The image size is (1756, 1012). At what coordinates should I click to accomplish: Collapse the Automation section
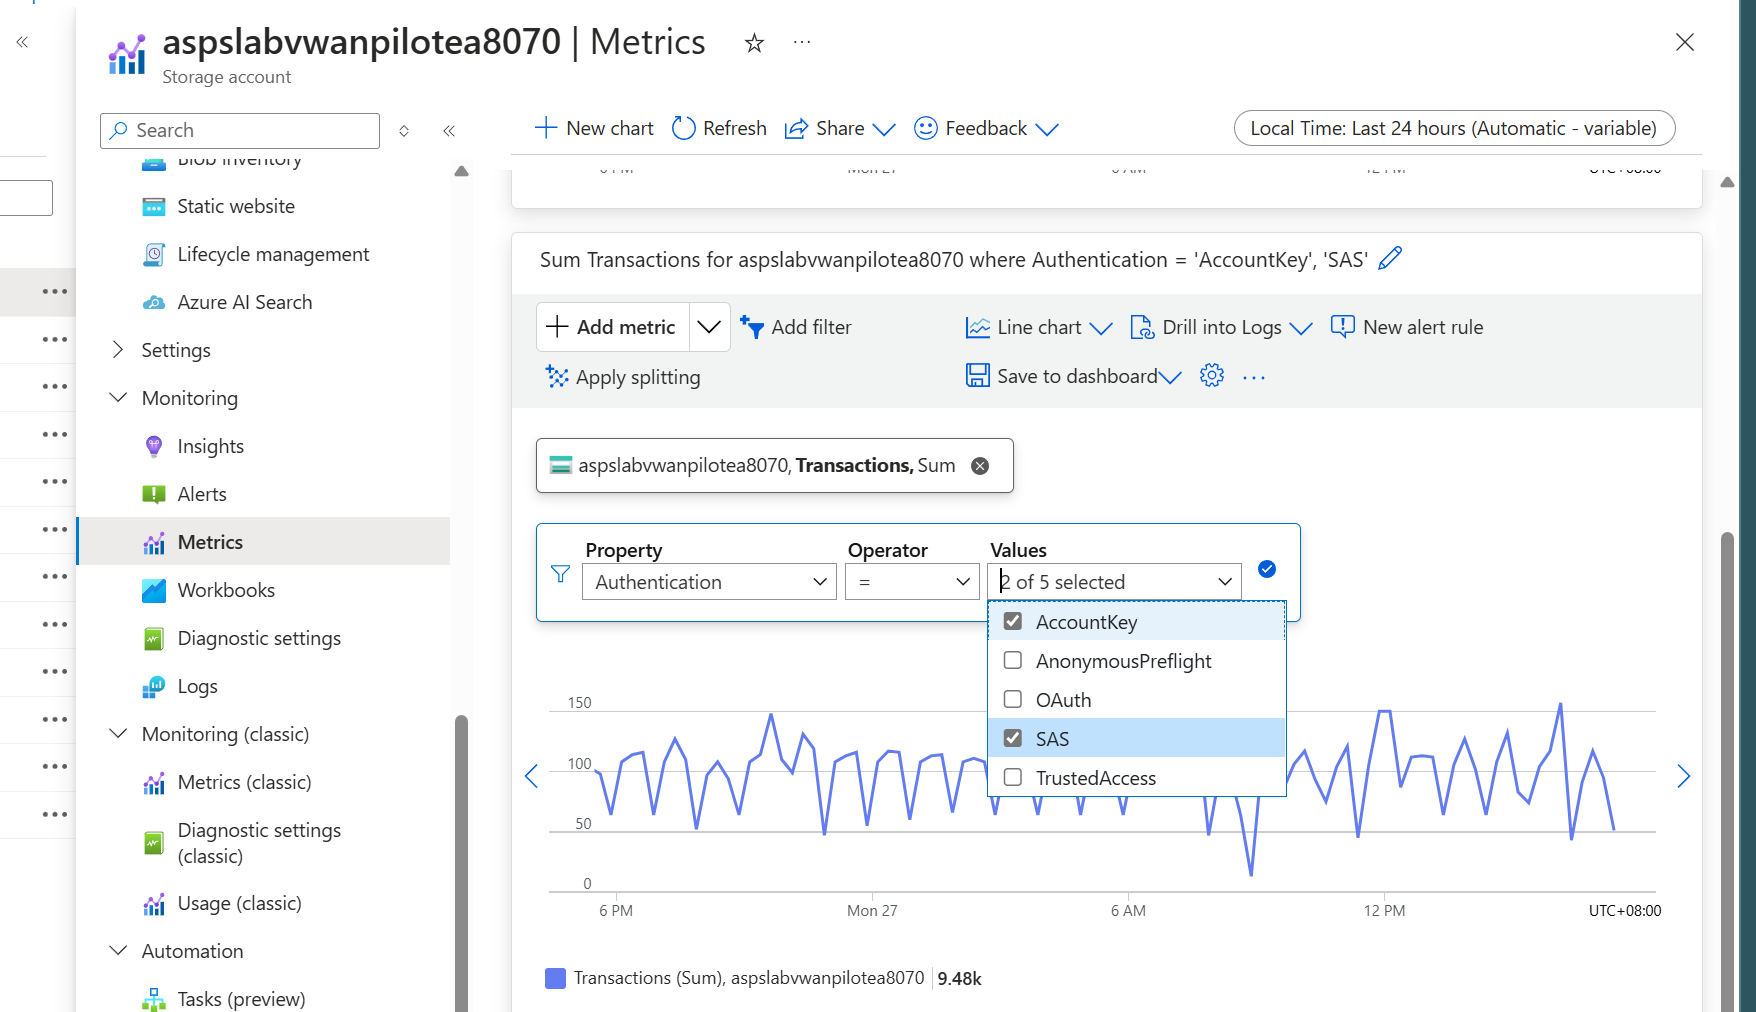(x=118, y=950)
